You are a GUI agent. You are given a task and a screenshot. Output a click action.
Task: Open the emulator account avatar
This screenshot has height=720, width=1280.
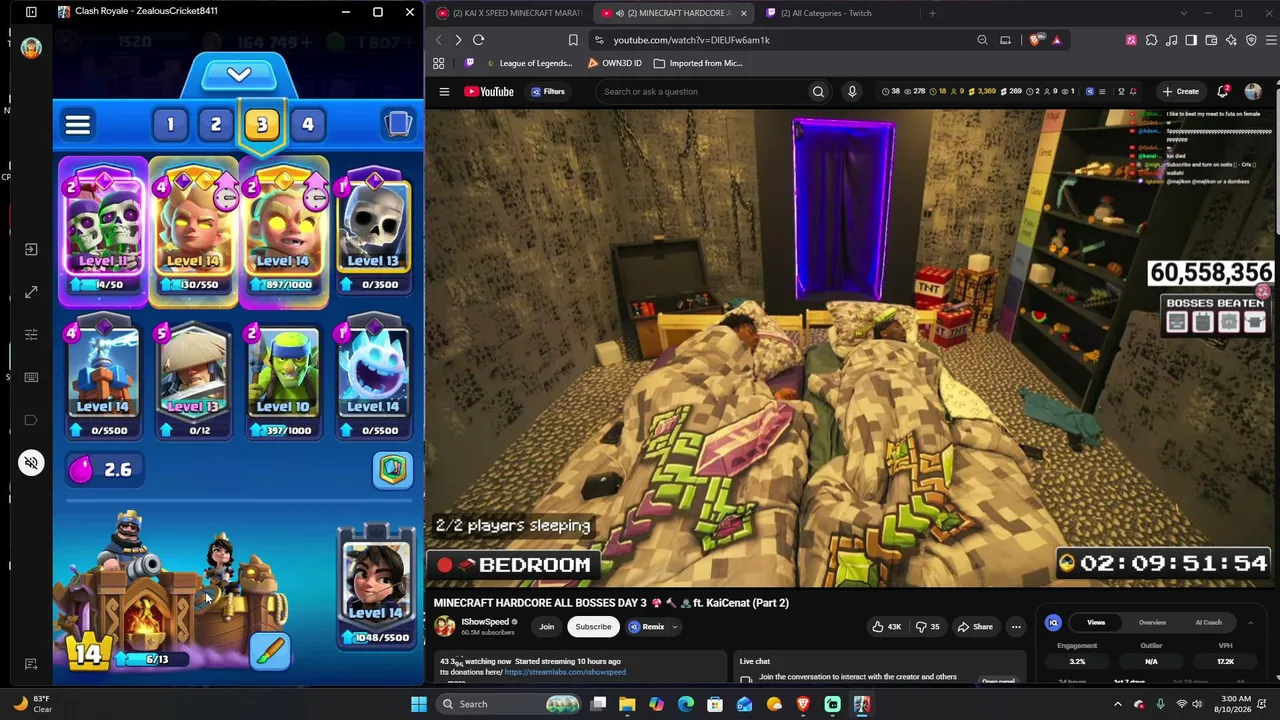pos(31,47)
